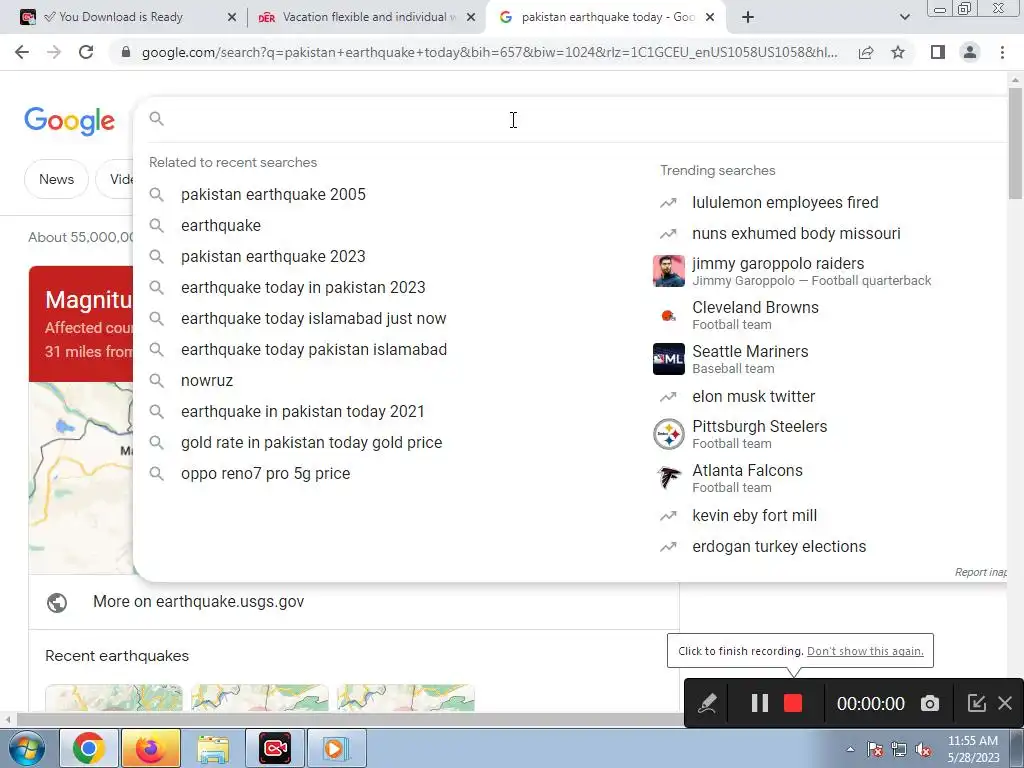Open the recorder annotation pen tool
The height and width of the screenshot is (768, 1024).
tap(707, 703)
